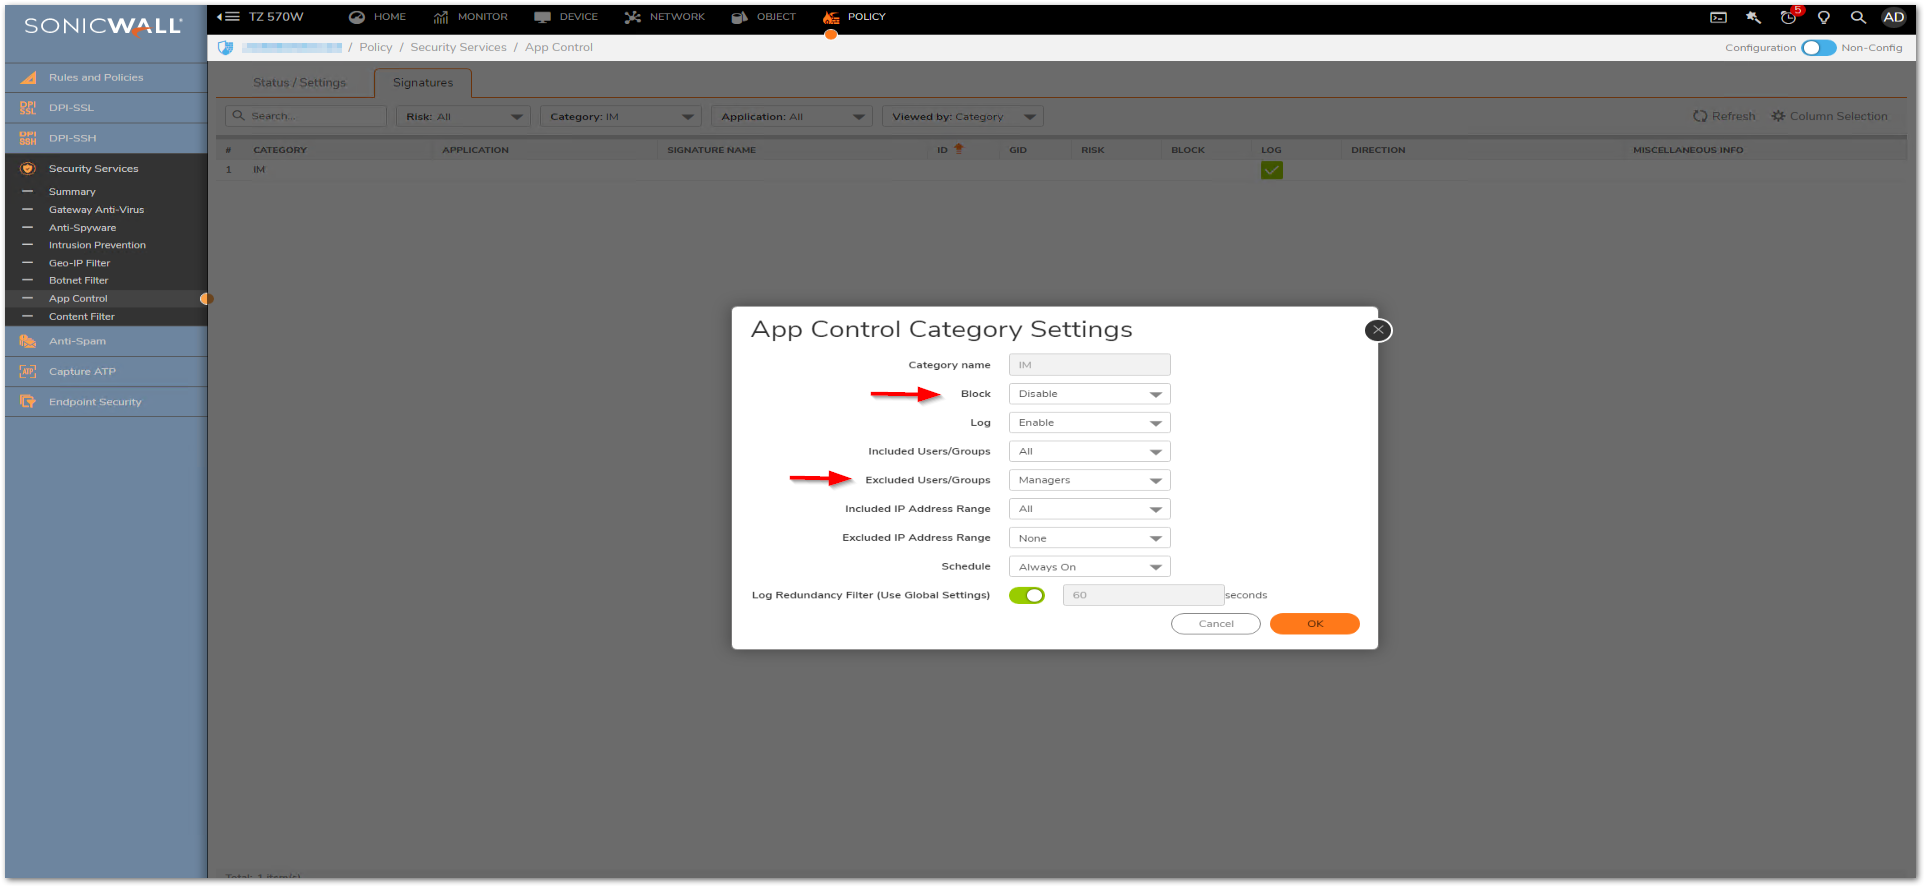The image size is (1925, 887).
Task: Expand the Excluded Users/Groups dropdown
Action: point(1089,480)
